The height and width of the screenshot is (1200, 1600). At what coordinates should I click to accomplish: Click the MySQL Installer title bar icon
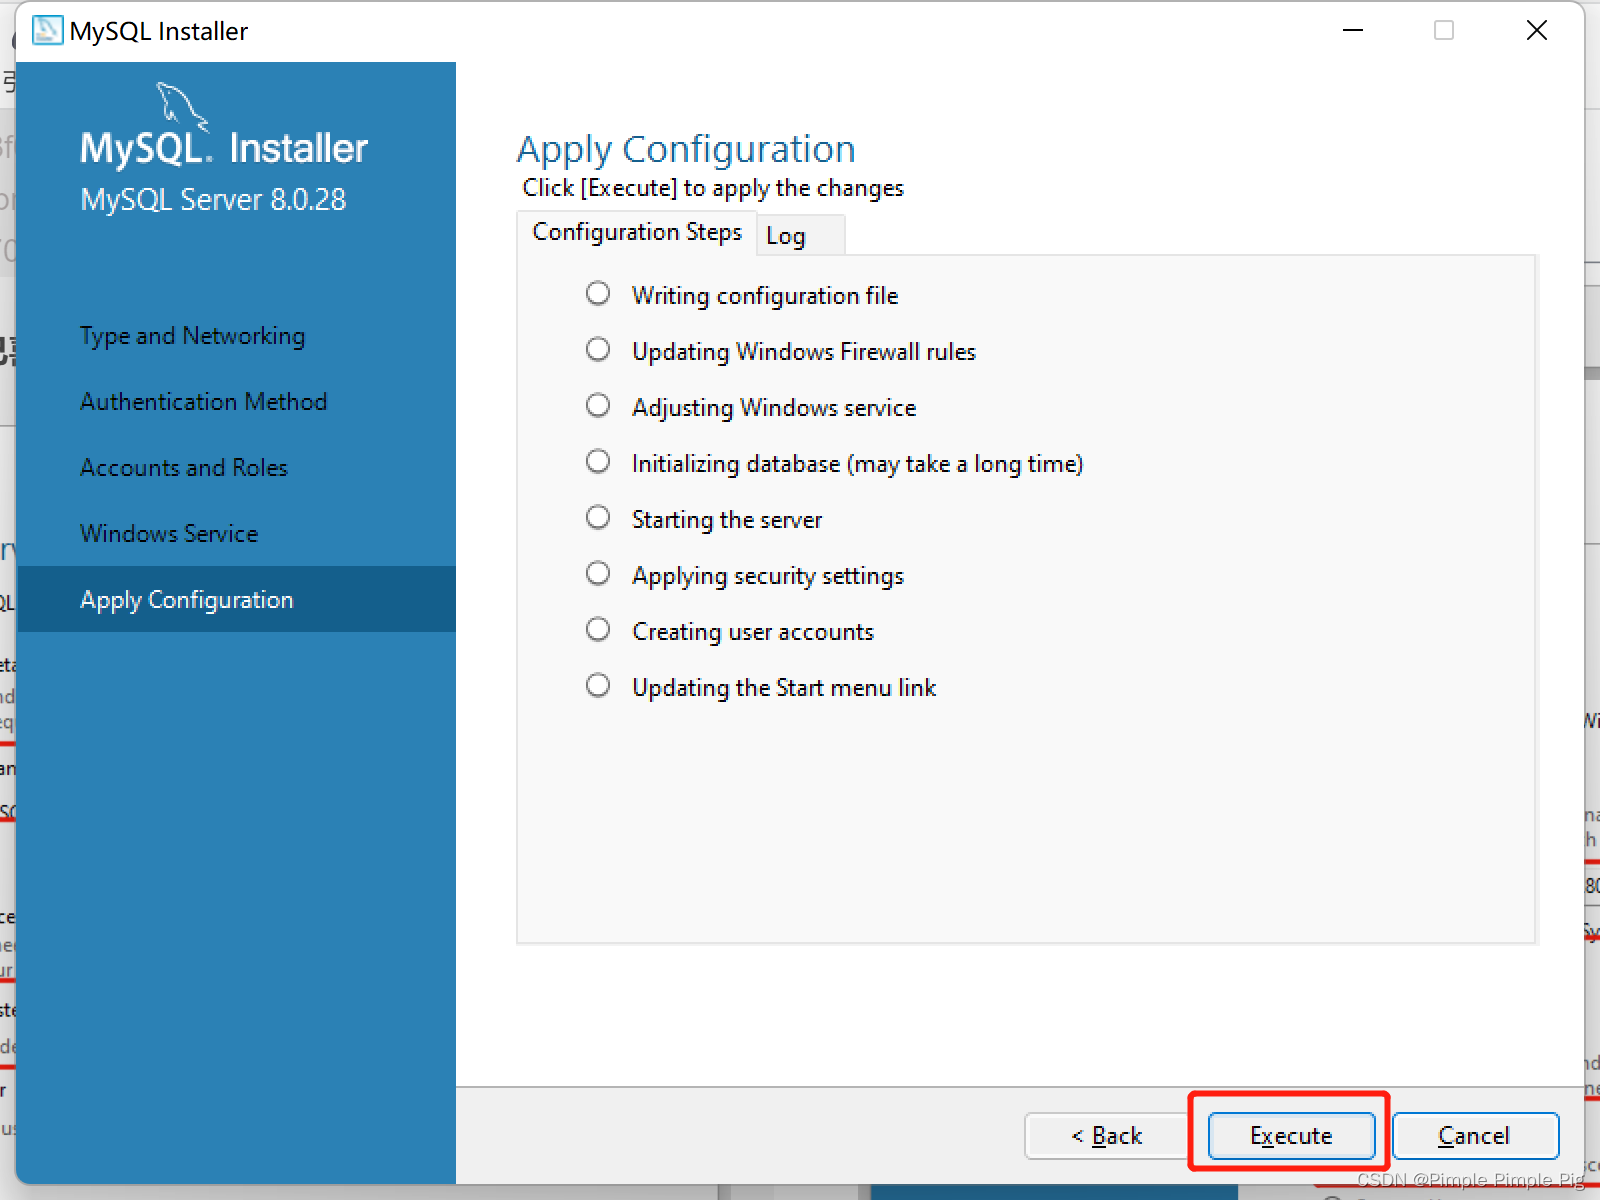pyautogui.click(x=47, y=30)
